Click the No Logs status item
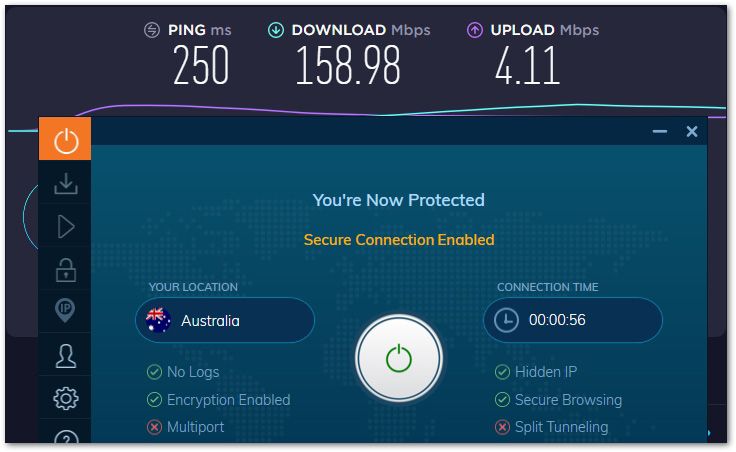736x452 pixels. point(183,372)
